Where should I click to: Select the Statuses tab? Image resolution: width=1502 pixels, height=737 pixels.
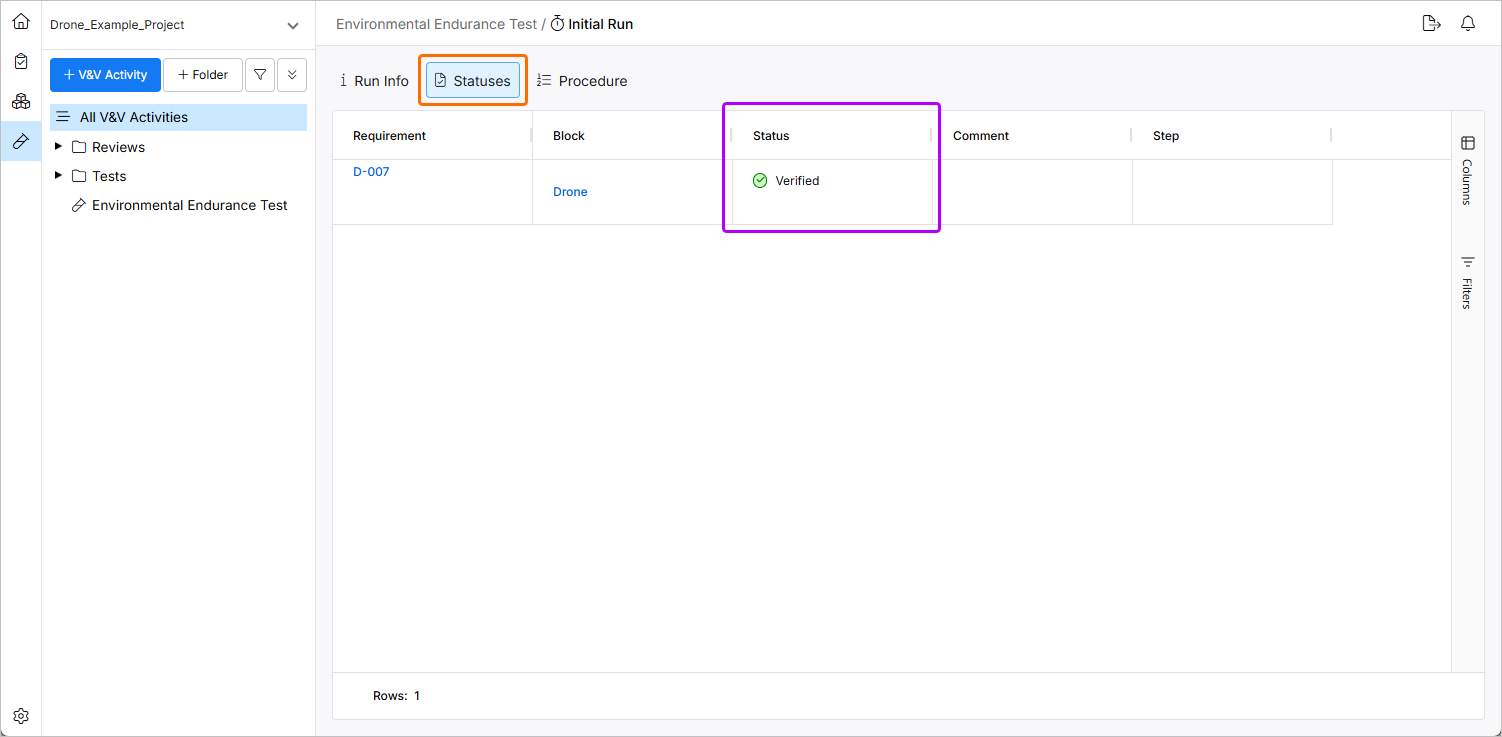[473, 81]
